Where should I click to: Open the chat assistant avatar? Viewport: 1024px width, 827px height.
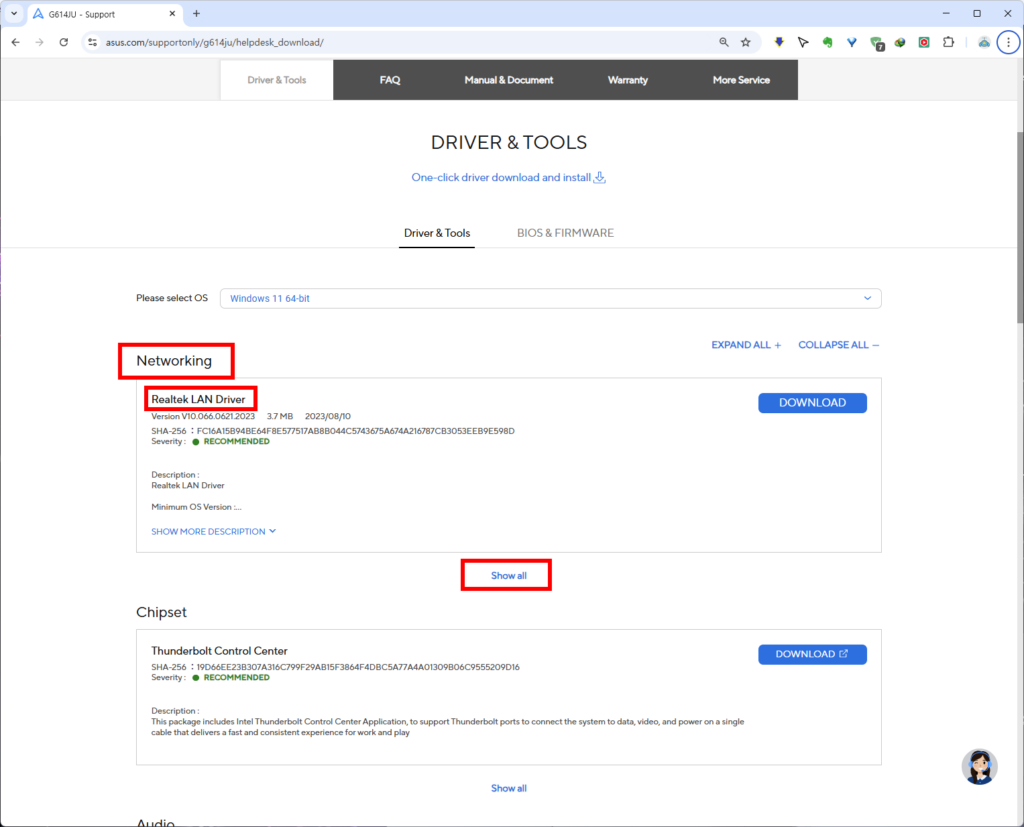[x=979, y=766]
